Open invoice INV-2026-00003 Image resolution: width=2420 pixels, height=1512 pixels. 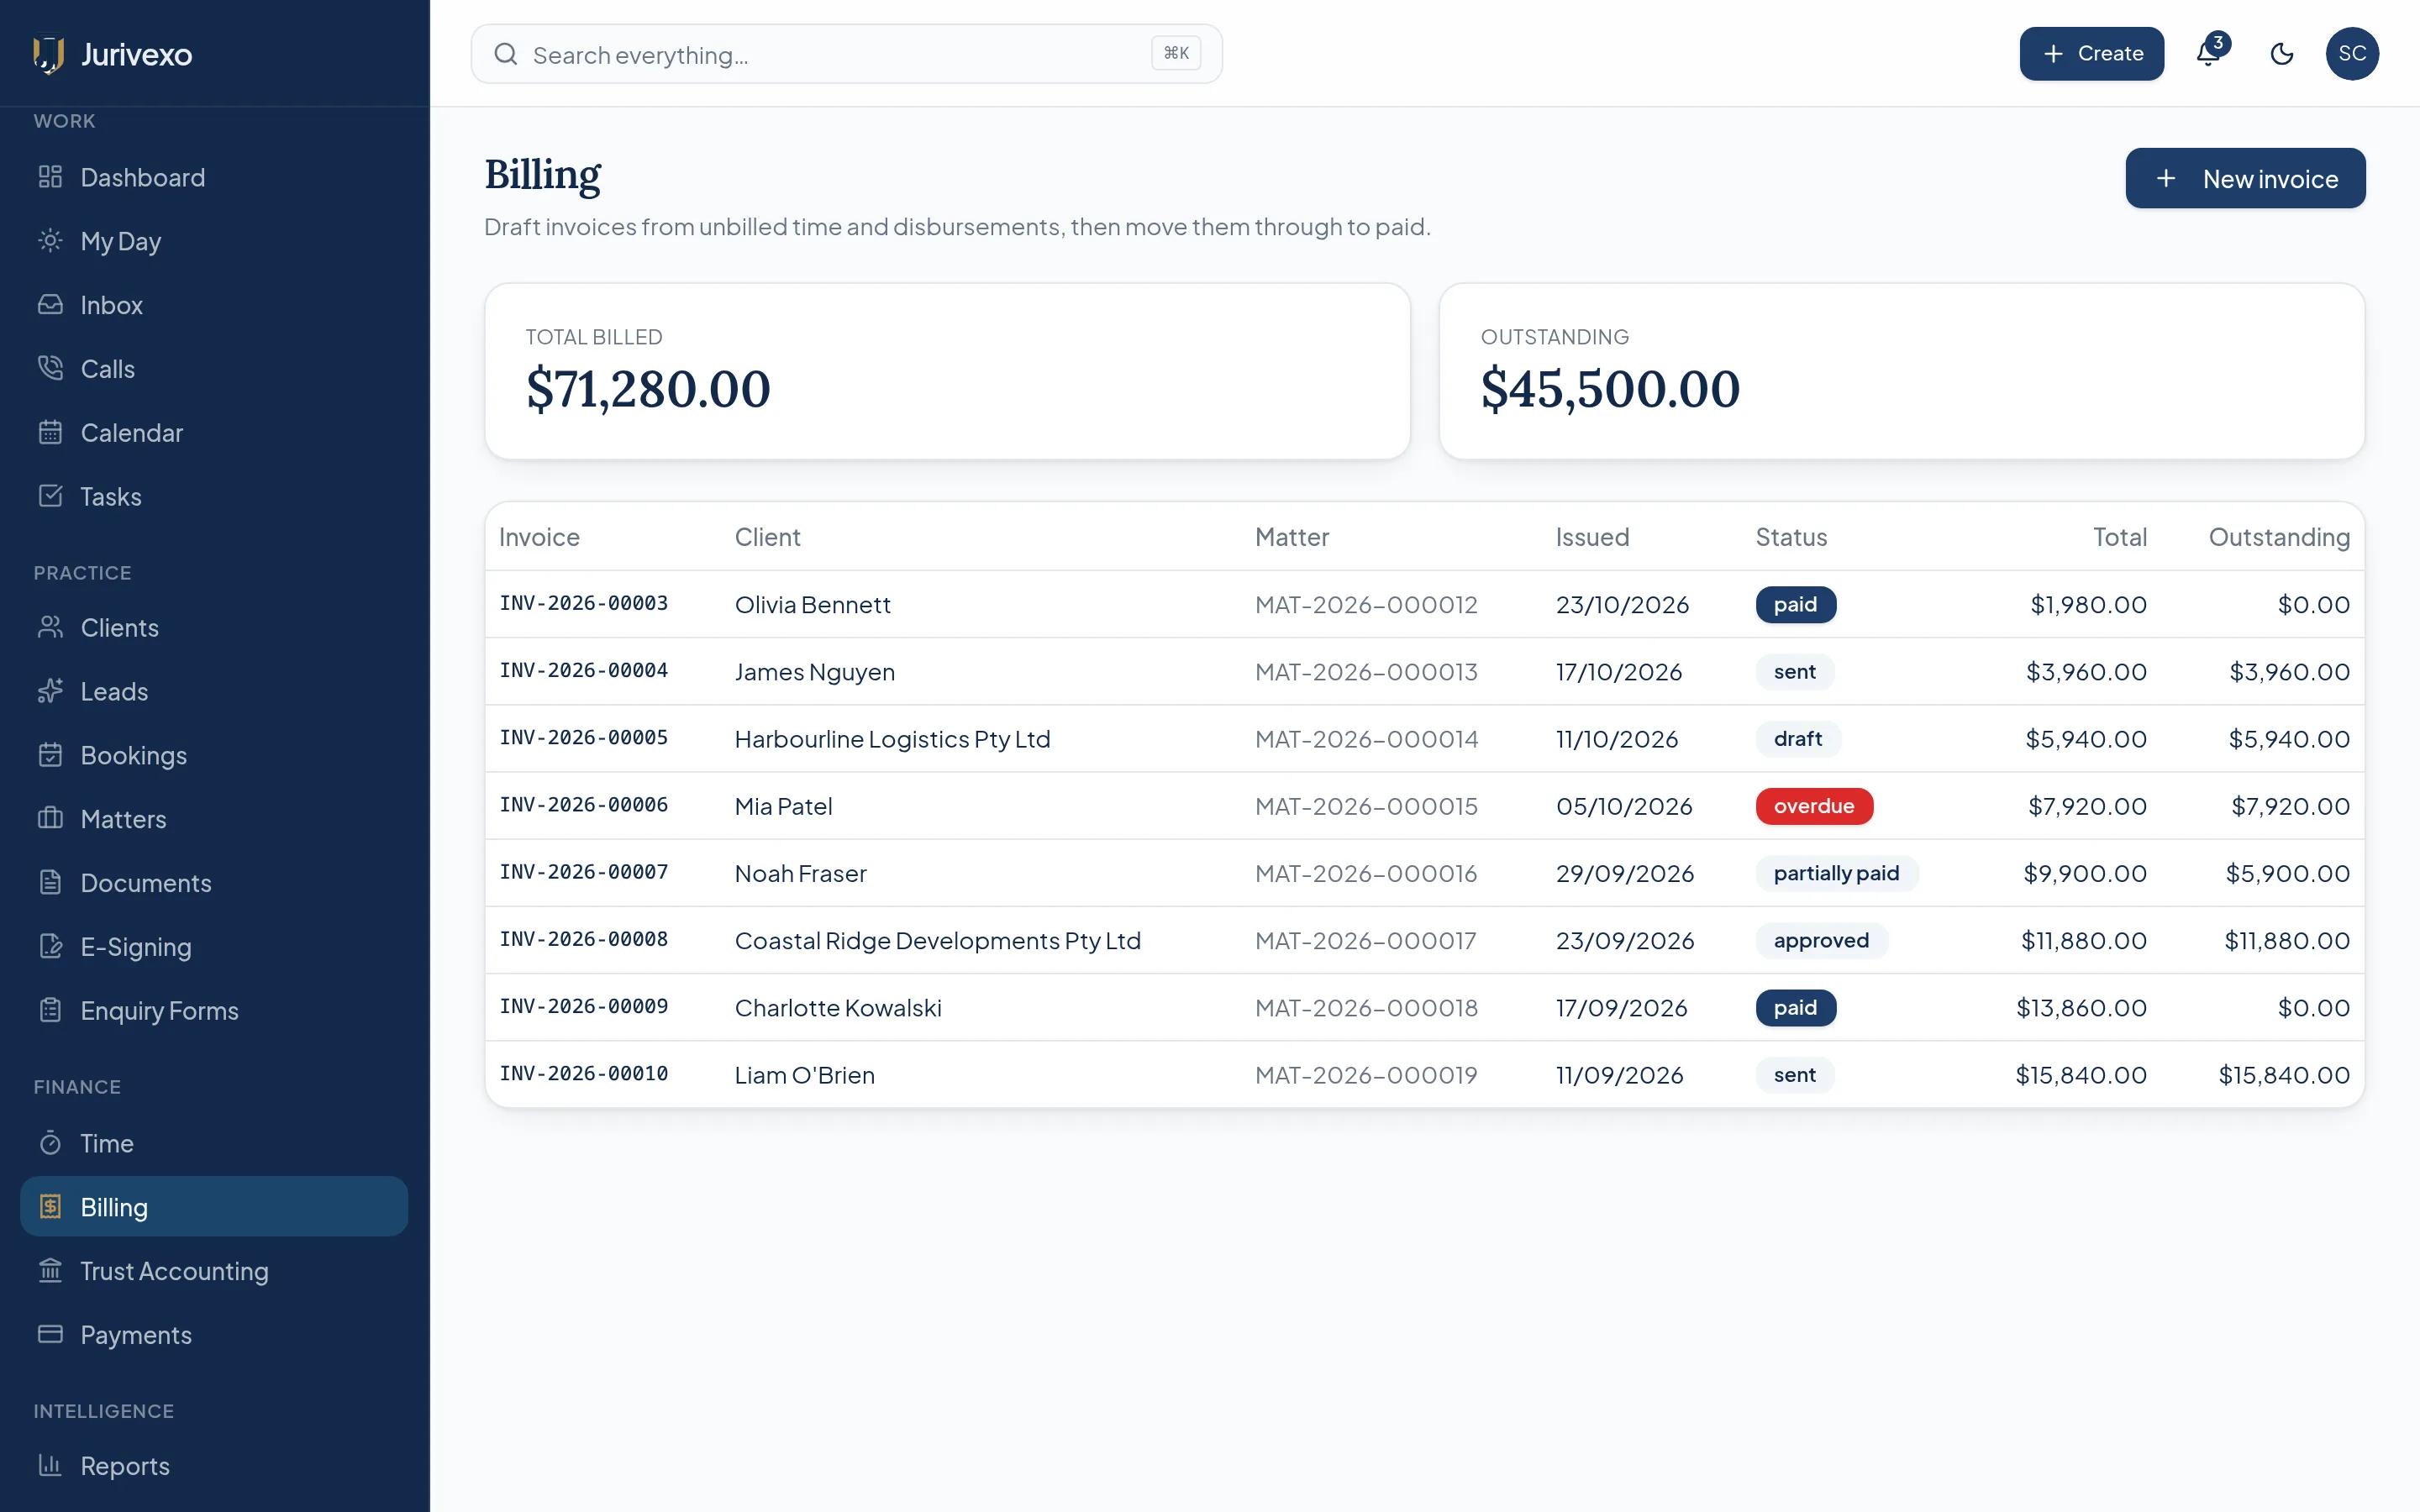point(584,604)
